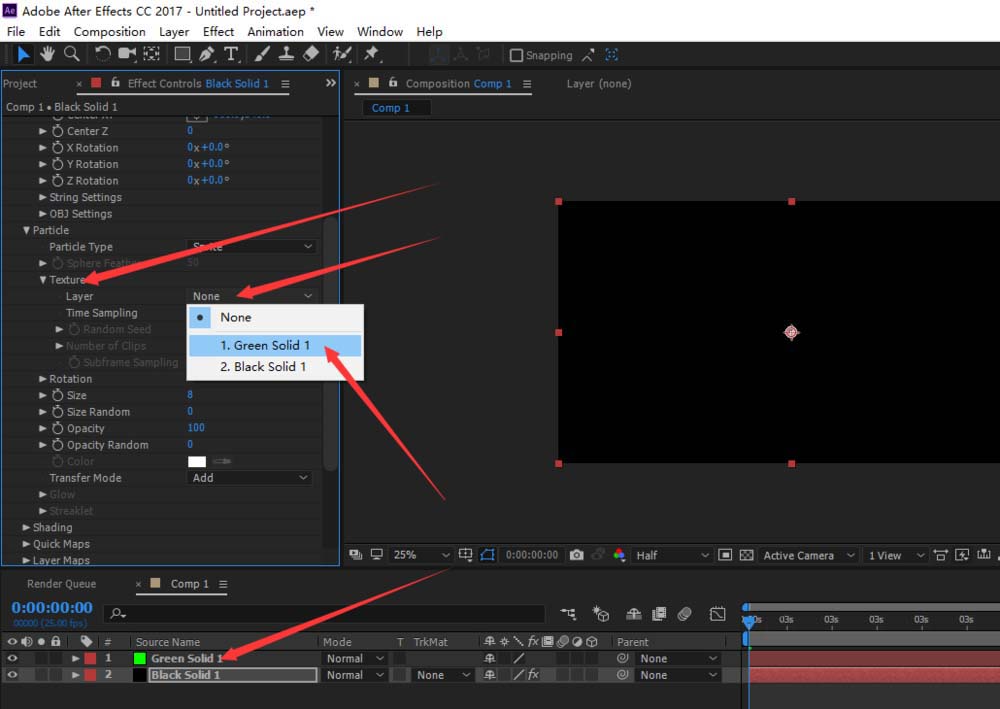This screenshot has height=709, width=1000.
Task: Open the Transfer Mode dropdown
Action: point(250,478)
